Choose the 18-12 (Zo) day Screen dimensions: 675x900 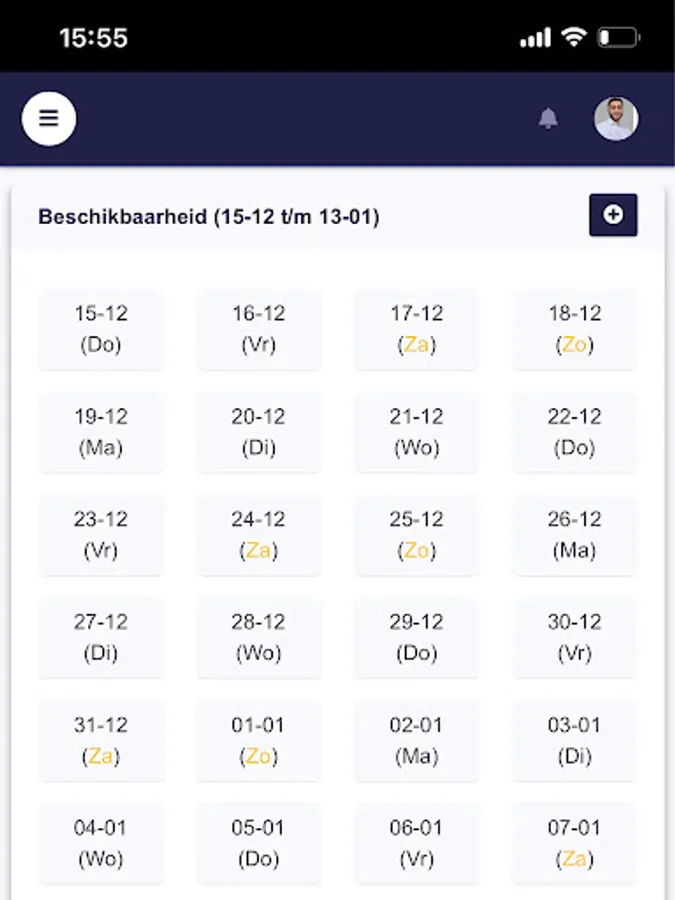point(574,329)
